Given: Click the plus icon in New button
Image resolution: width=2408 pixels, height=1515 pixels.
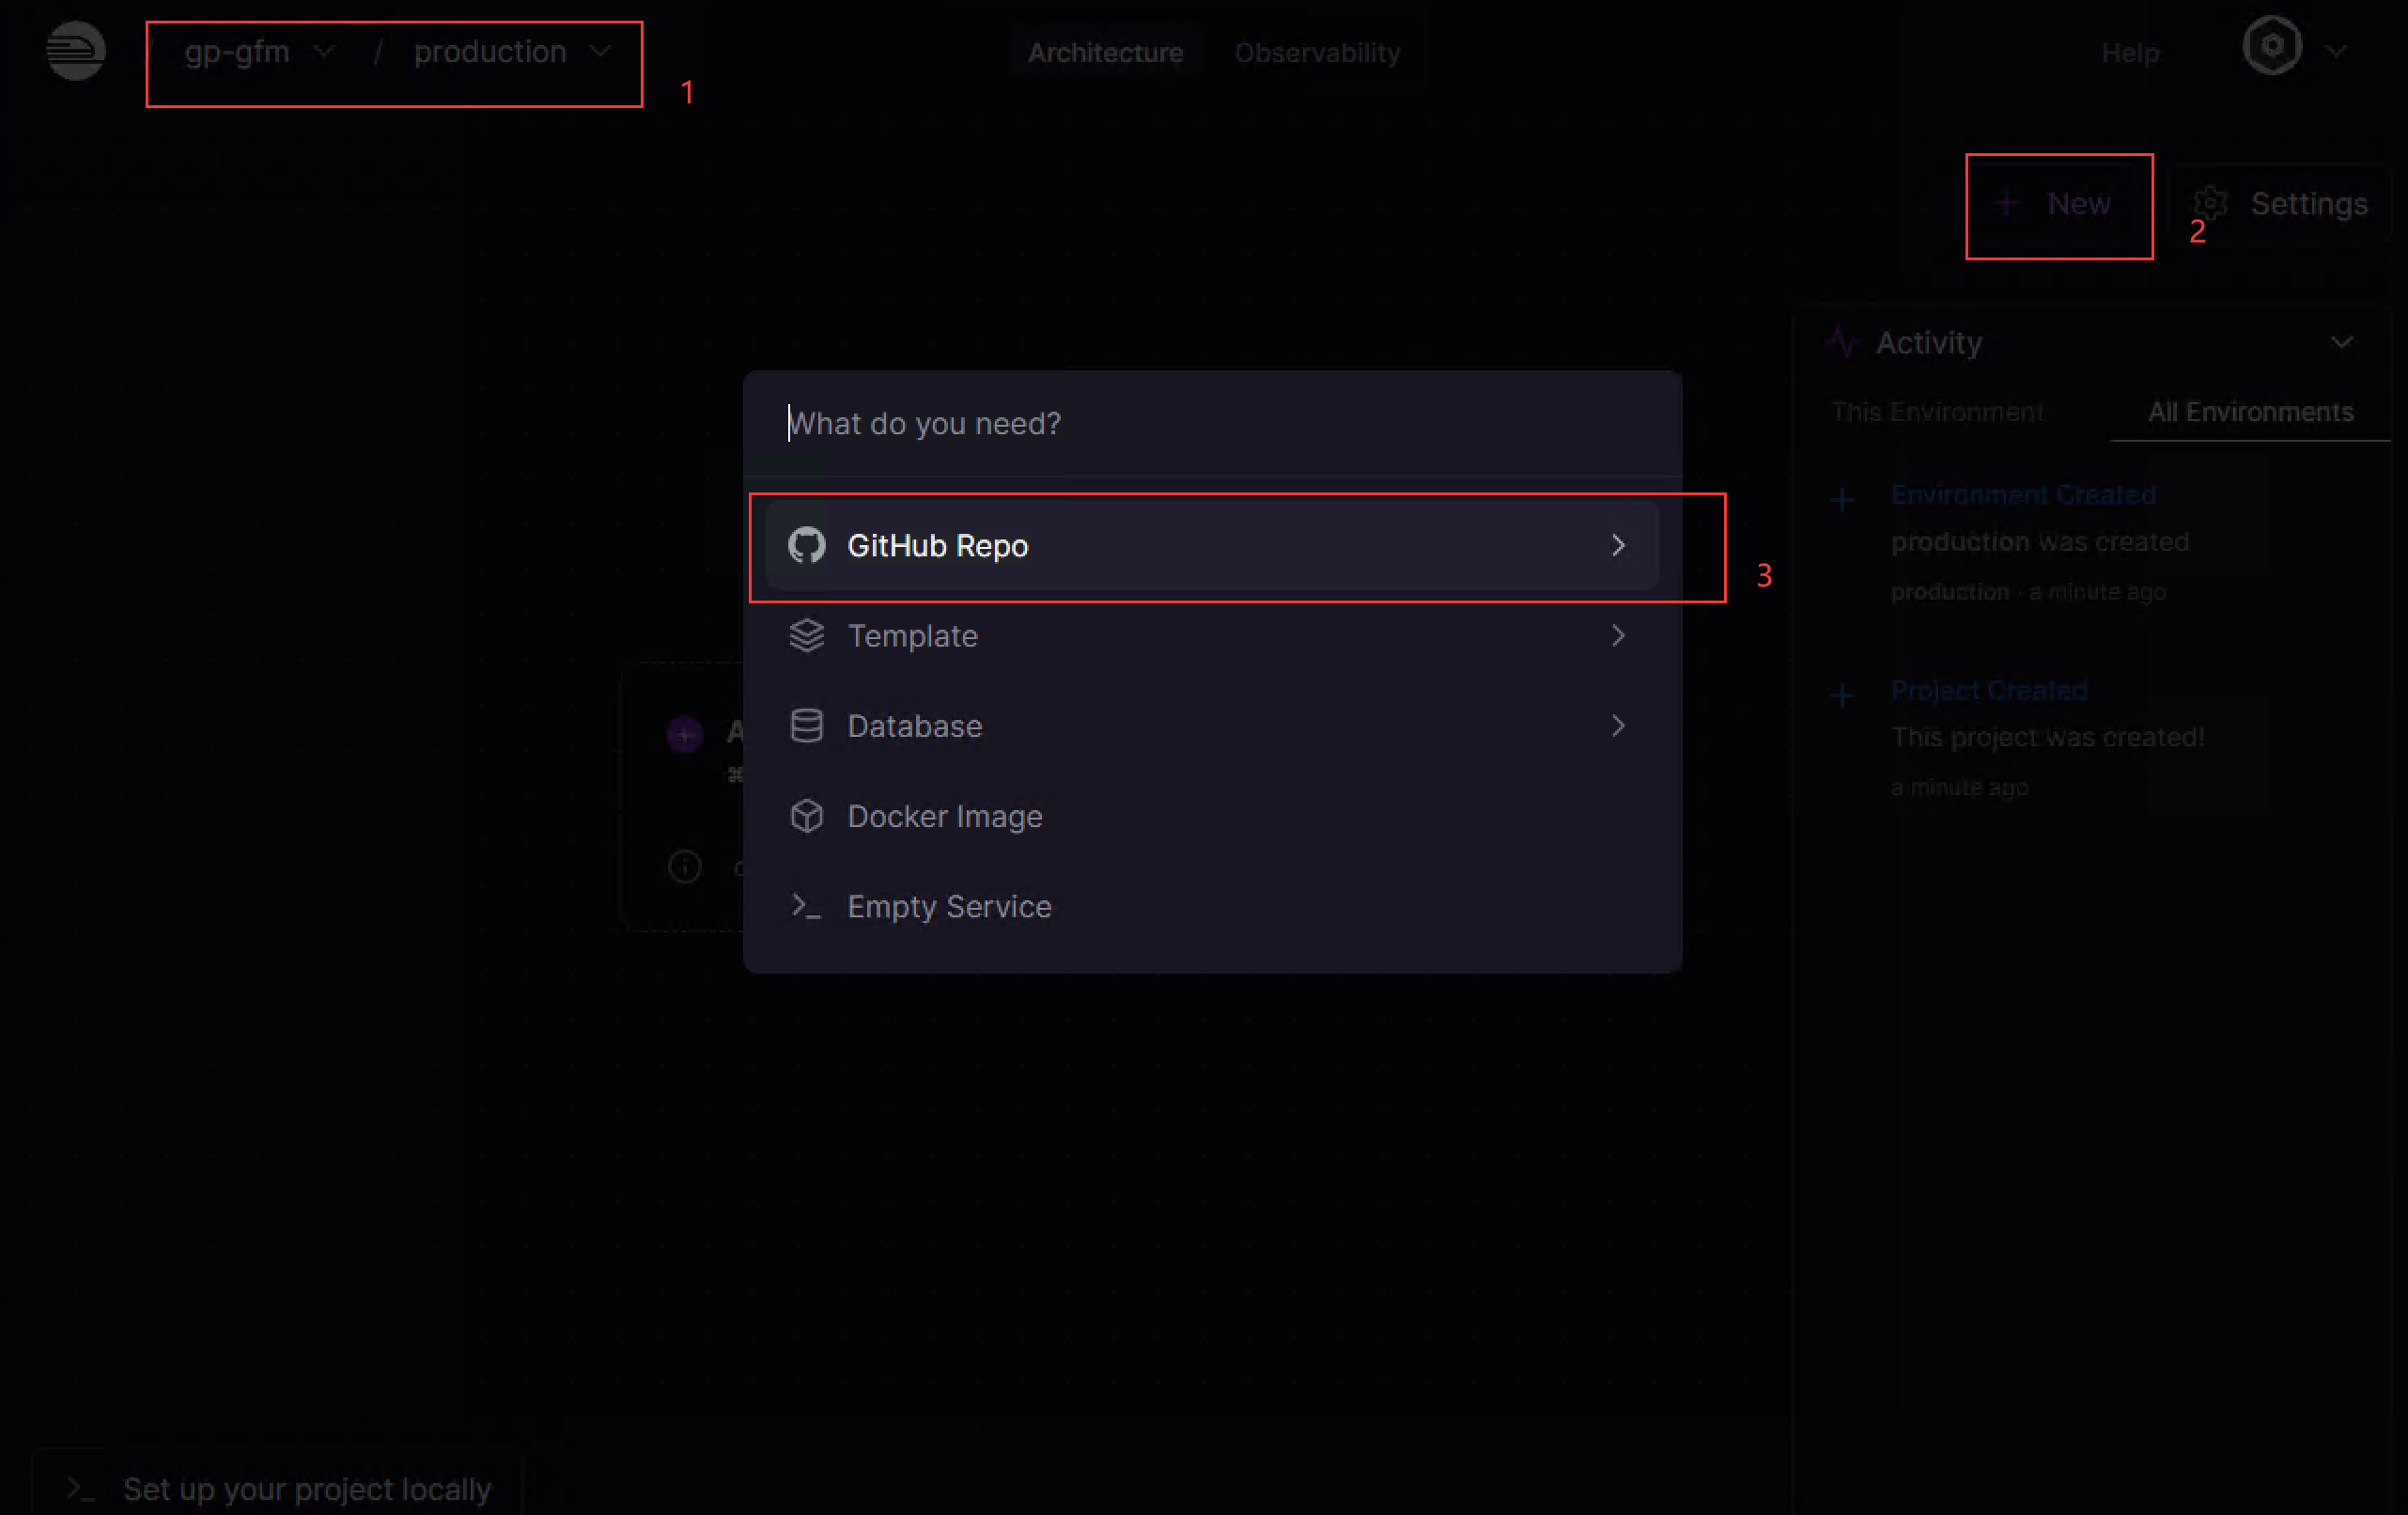Looking at the screenshot, I should click(2005, 204).
